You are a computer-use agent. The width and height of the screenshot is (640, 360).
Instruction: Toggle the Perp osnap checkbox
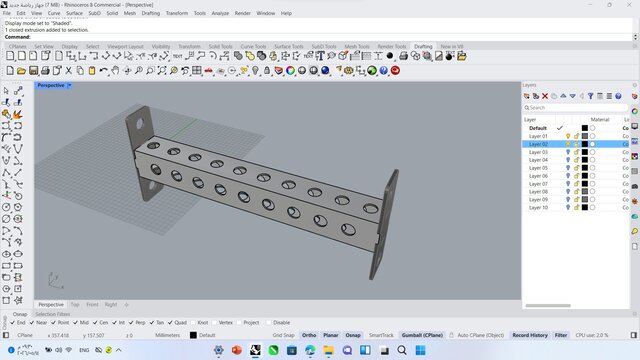pyautogui.click(x=131, y=322)
